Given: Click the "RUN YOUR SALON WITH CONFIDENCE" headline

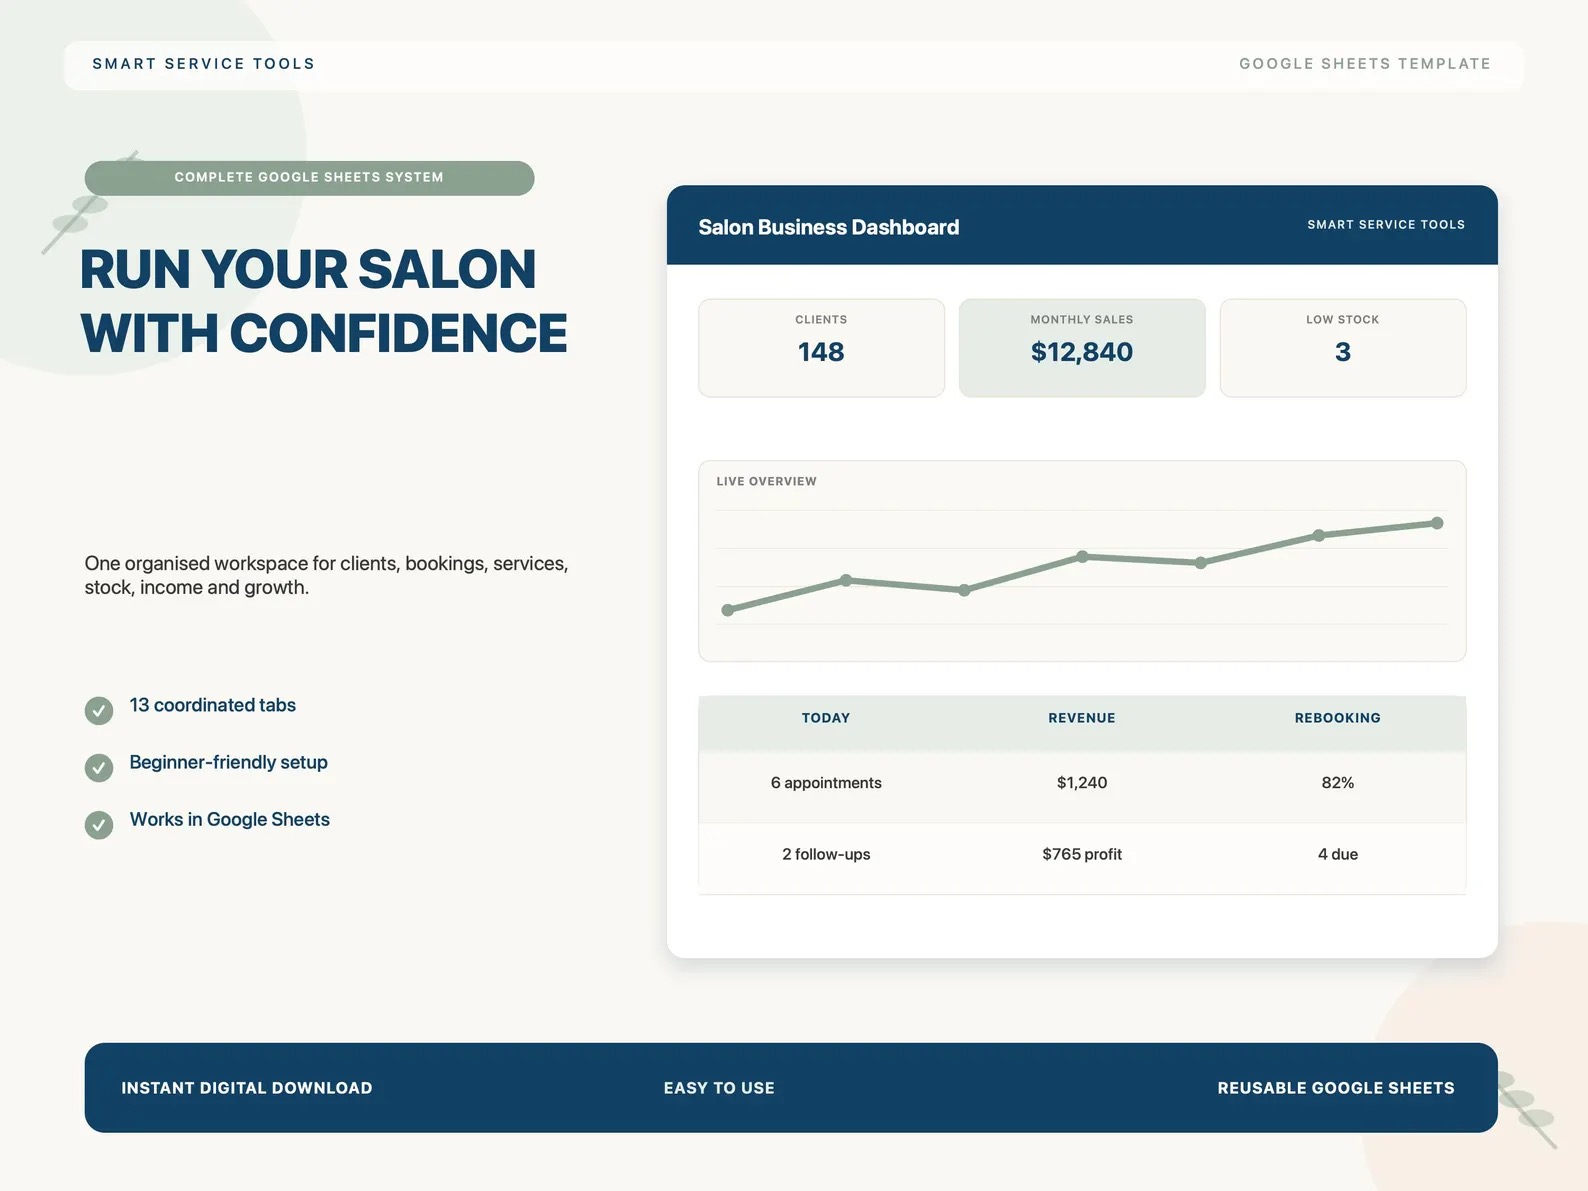Looking at the screenshot, I should [324, 301].
